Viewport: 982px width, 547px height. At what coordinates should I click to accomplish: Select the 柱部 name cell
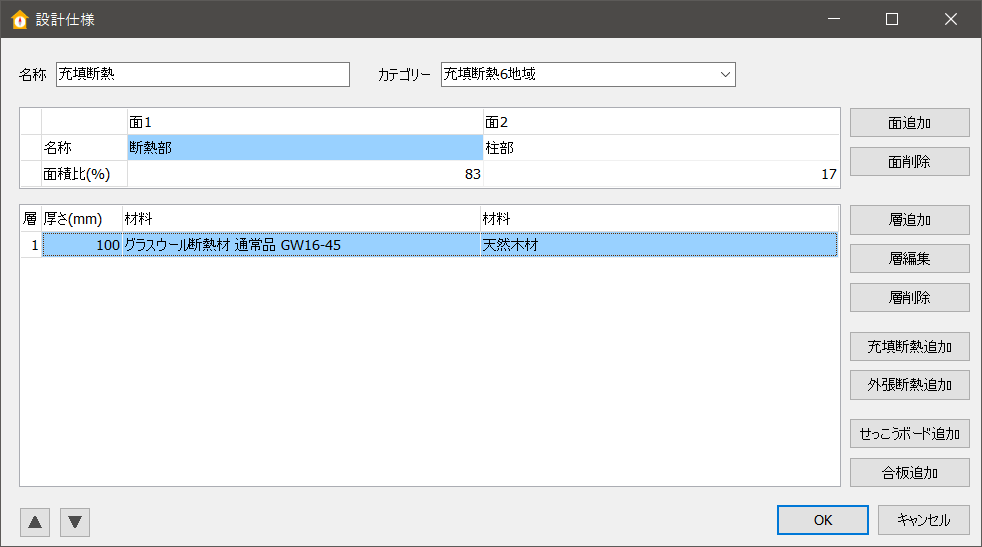pyautogui.click(x=661, y=148)
